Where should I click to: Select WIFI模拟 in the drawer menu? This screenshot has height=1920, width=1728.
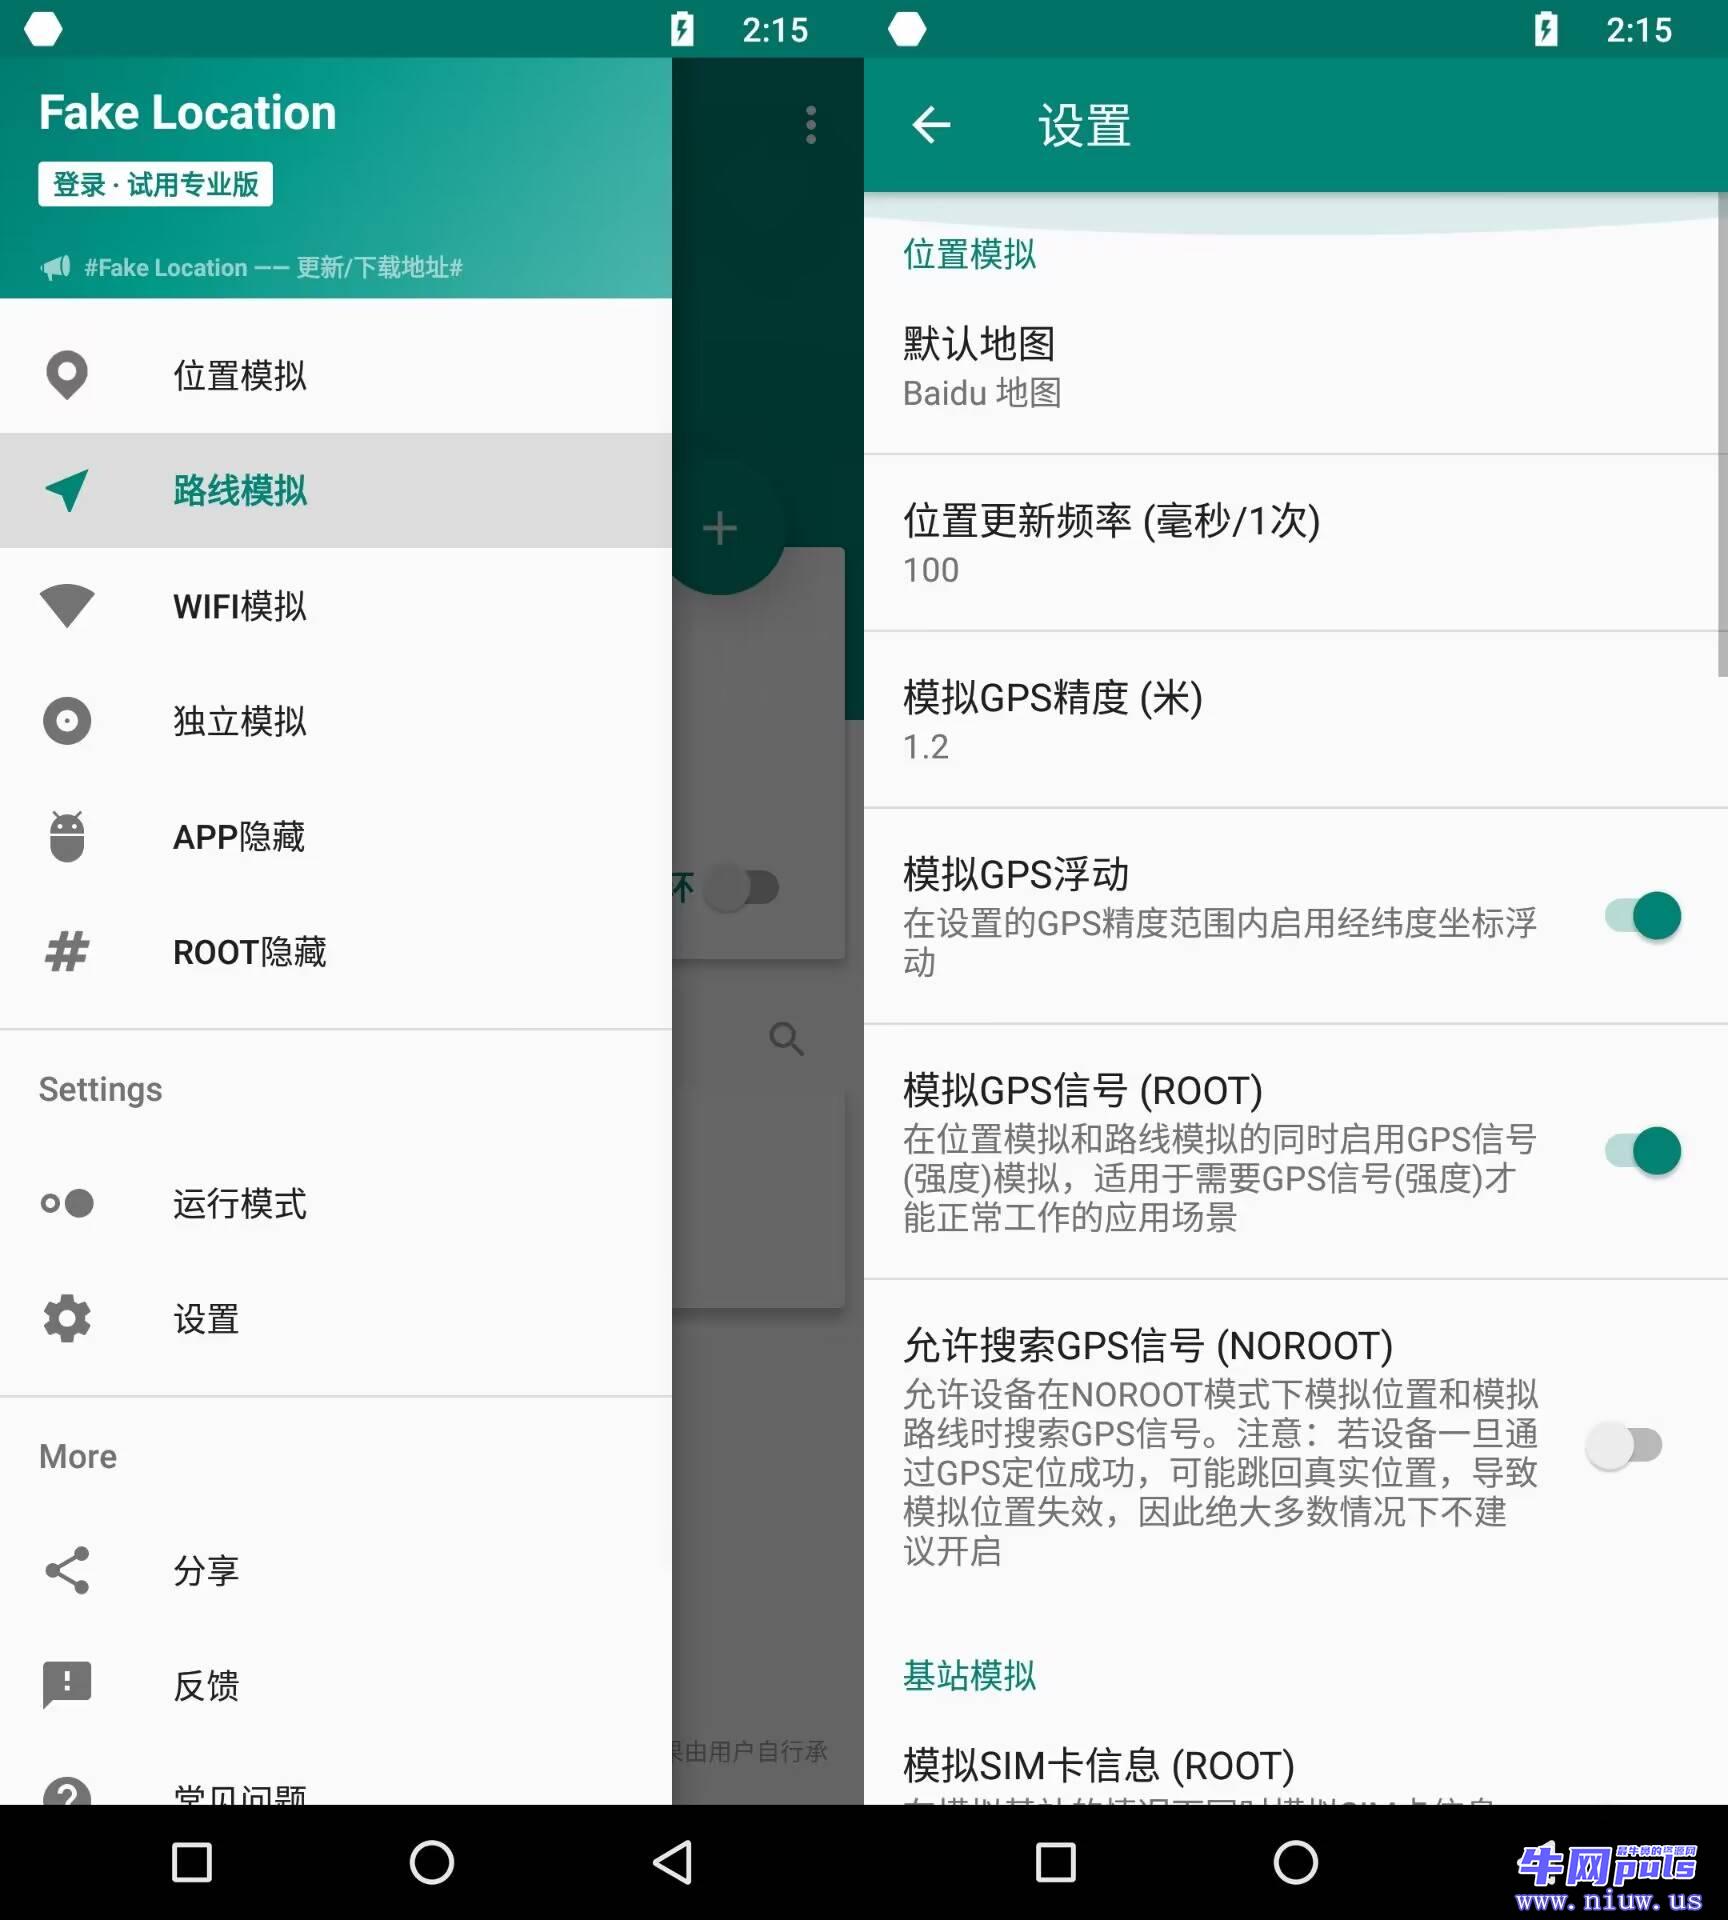tap(336, 606)
